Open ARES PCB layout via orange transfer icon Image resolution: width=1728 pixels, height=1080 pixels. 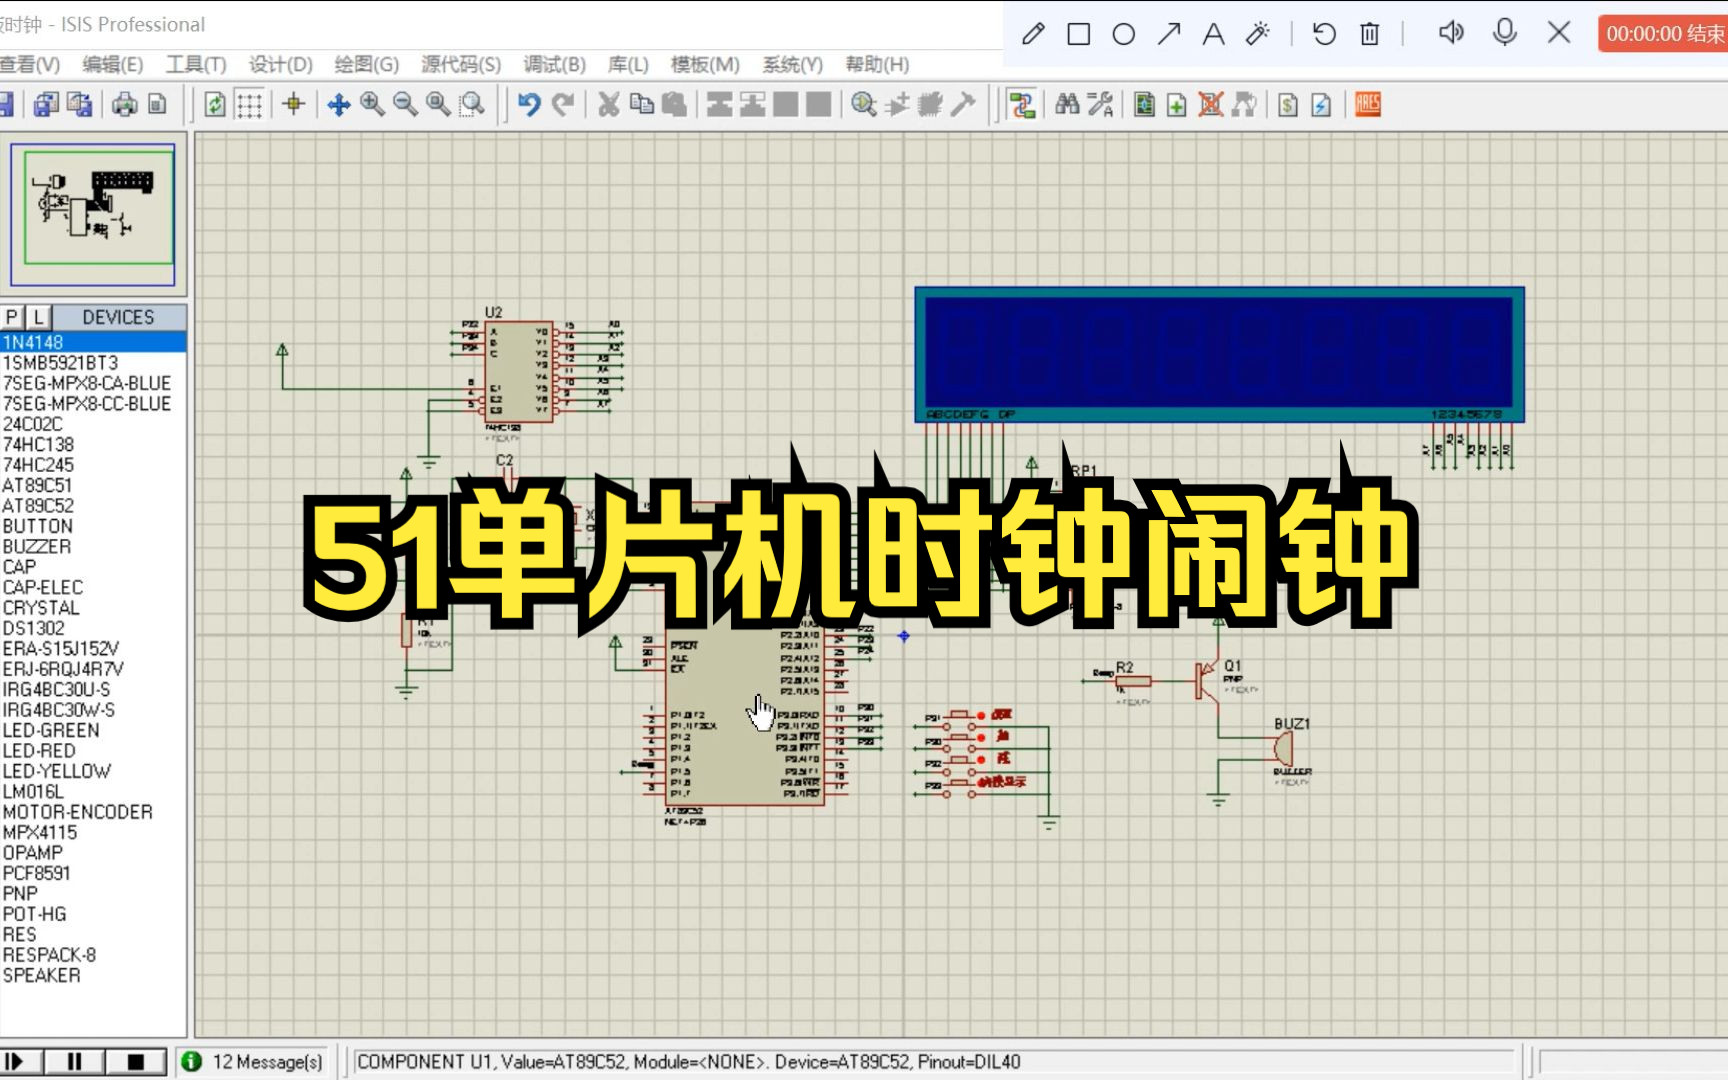point(1366,104)
